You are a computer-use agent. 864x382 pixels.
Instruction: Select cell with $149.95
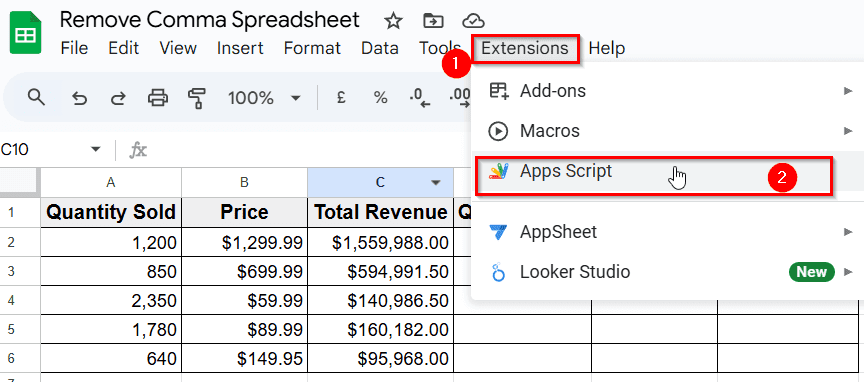[244, 359]
